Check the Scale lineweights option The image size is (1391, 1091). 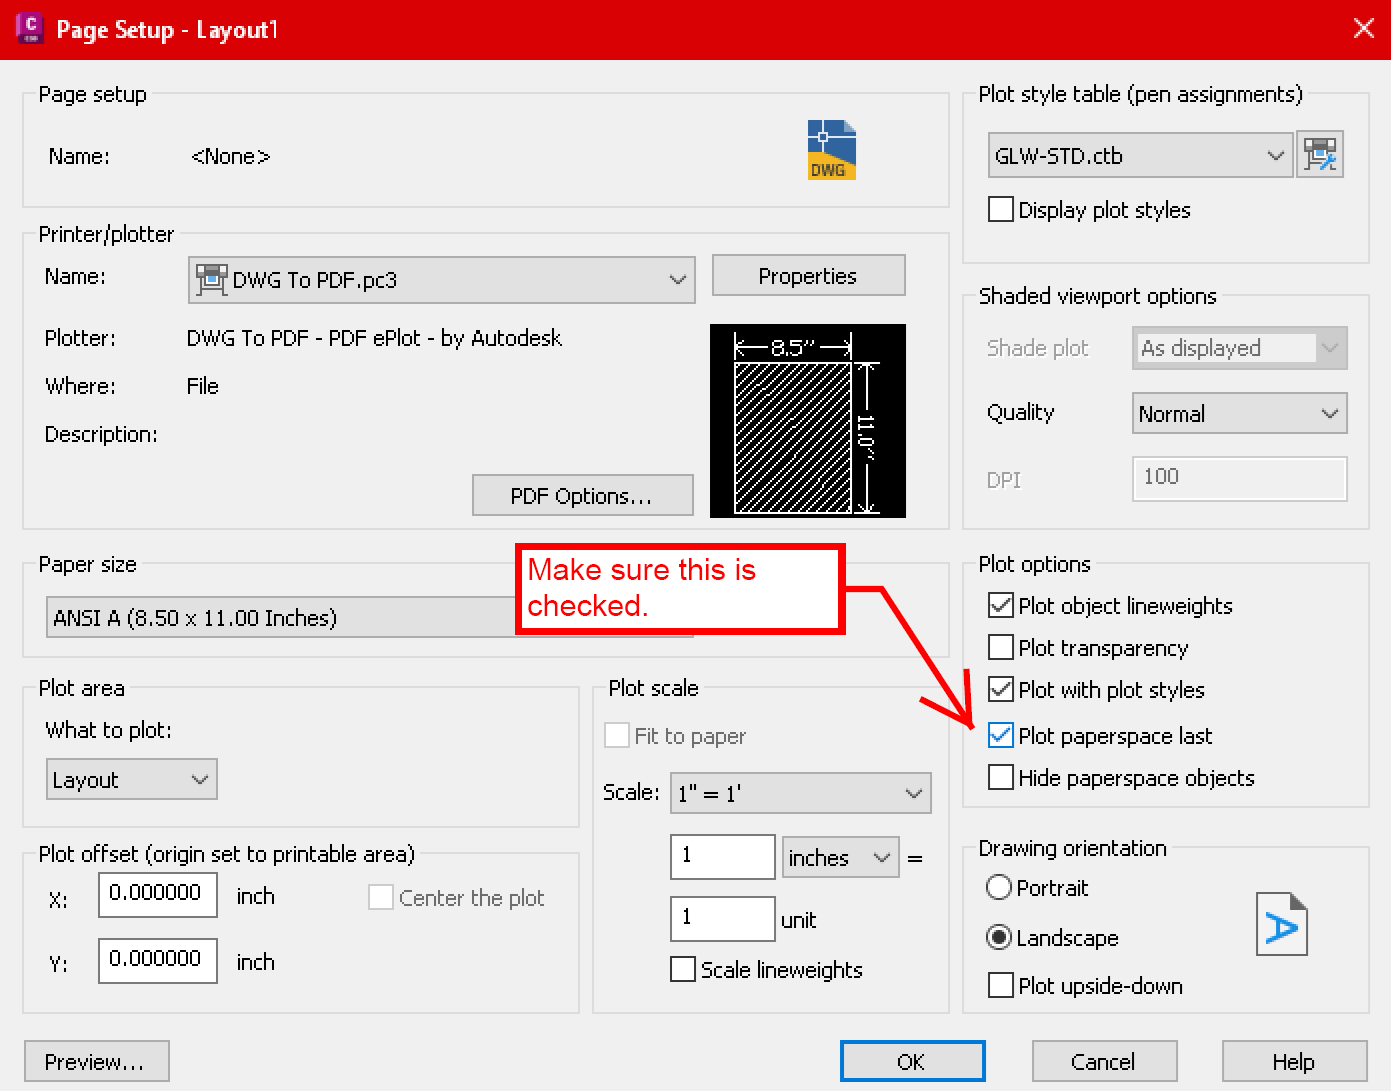(x=682, y=968)
